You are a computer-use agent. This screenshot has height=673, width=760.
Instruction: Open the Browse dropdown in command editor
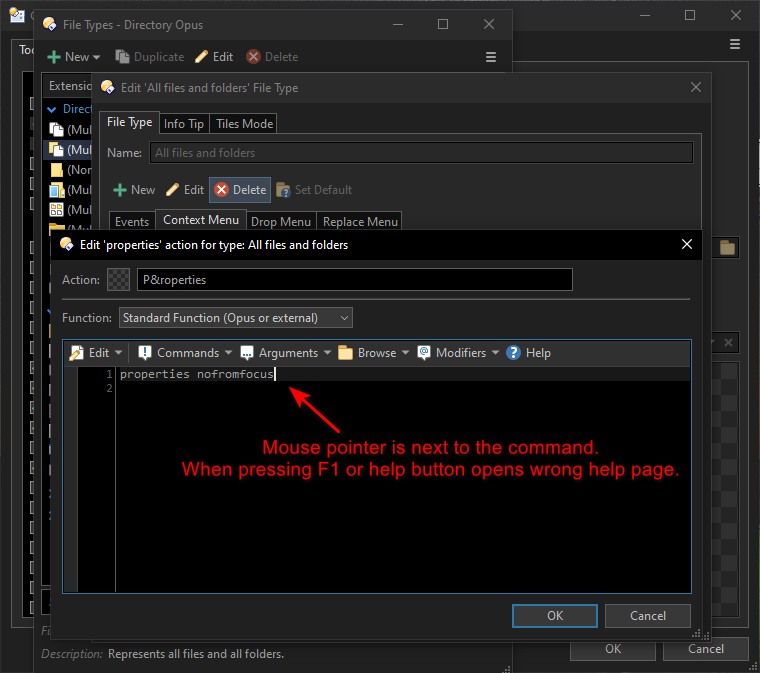pos(373,353)
